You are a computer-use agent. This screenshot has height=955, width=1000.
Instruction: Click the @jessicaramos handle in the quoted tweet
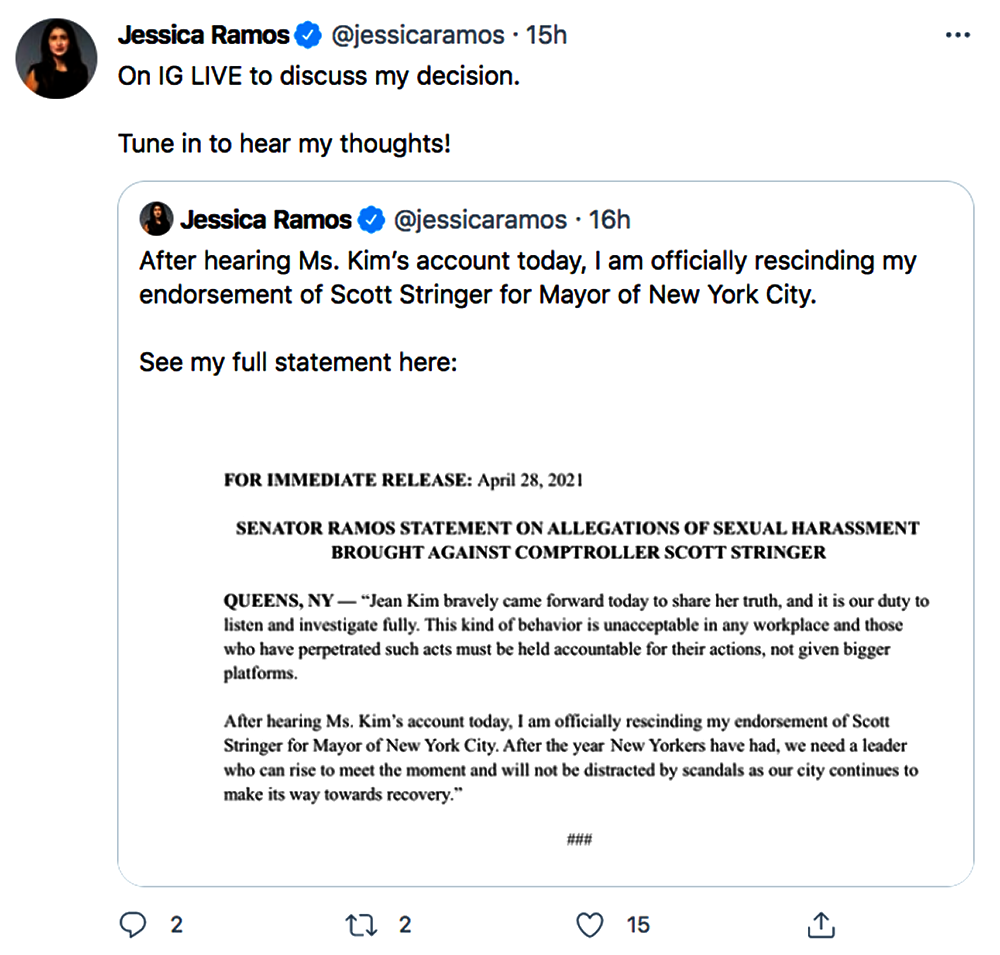click(x=480, y=219)
